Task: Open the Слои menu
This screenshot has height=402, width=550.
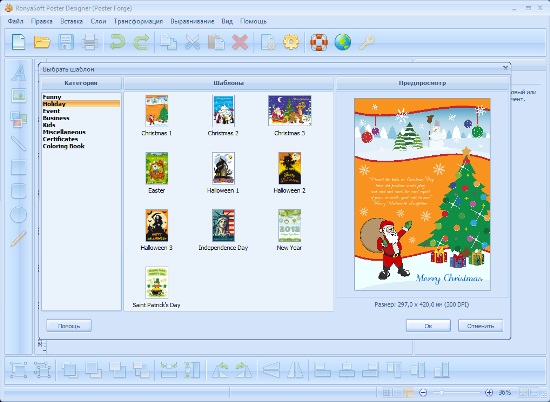Action: tap(98, 21)
